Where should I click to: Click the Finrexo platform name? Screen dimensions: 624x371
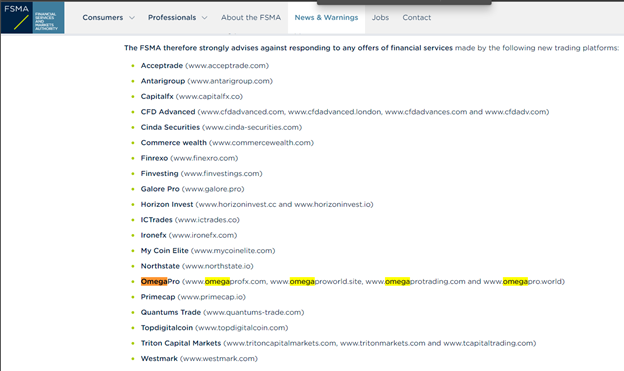pyautogui.click(x=154, y=158)
